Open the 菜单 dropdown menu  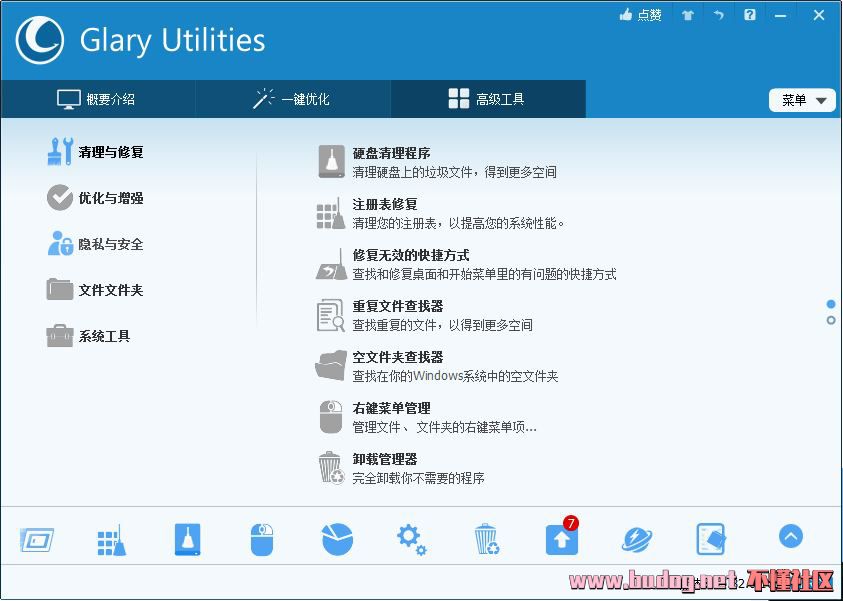click(x=802, y=100)
